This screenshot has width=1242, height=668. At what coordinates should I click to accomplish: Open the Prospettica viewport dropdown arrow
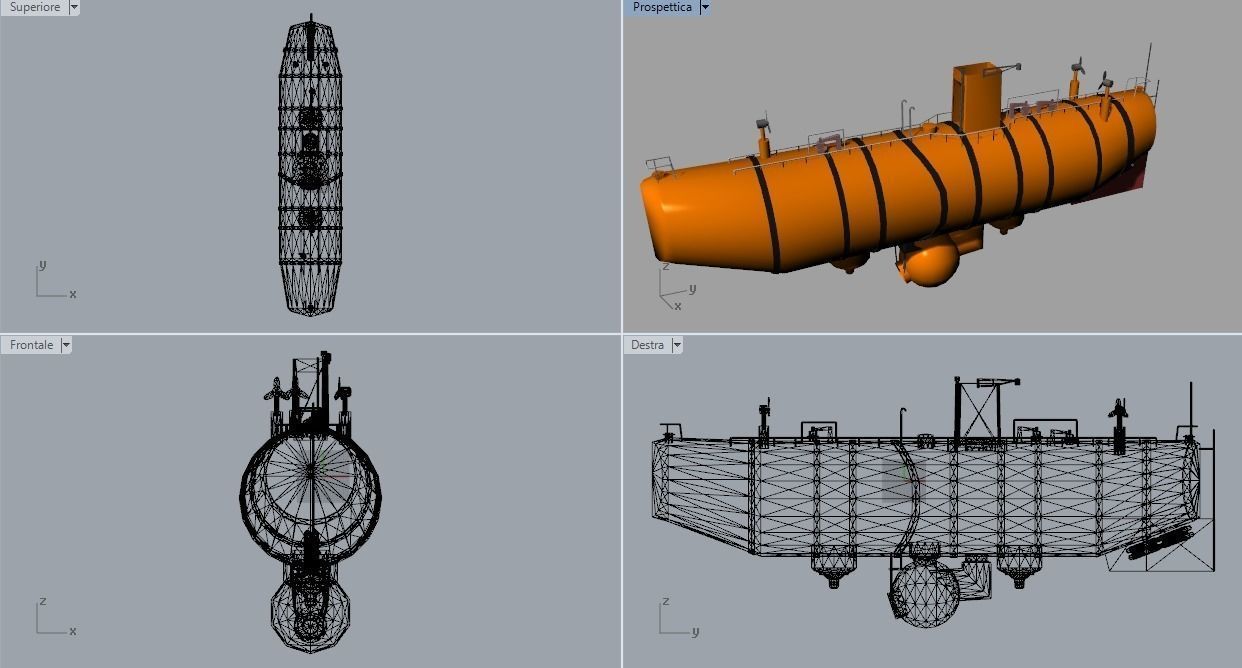[x=704, y=7]
